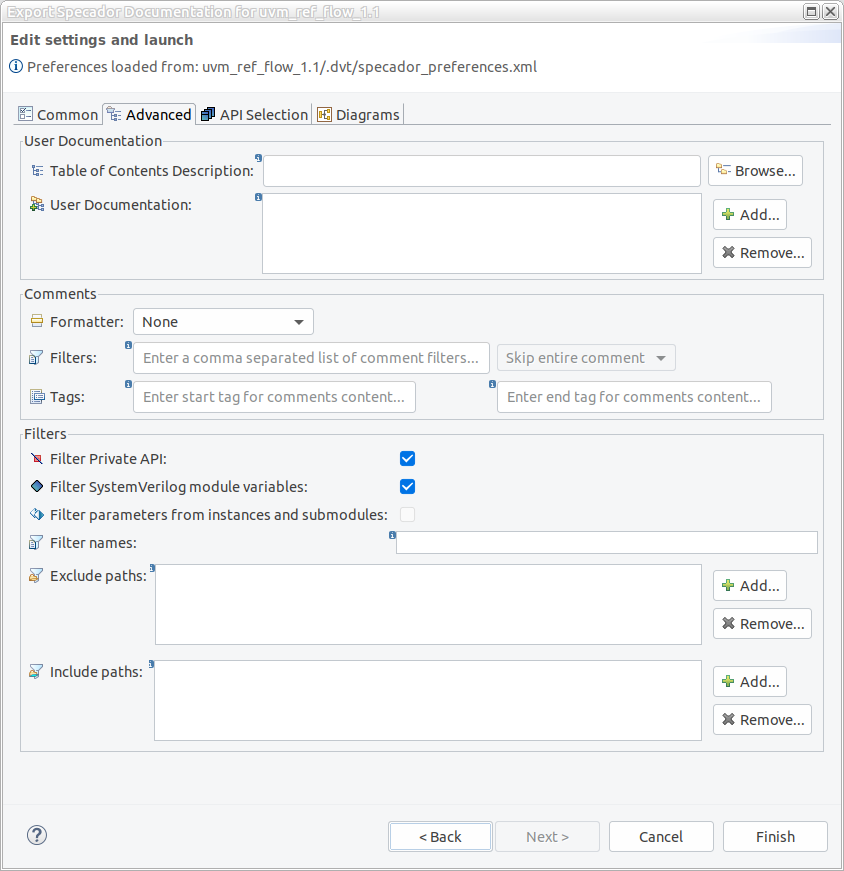
Task: Click the Table of Contents Description icon
Action: 37,171
